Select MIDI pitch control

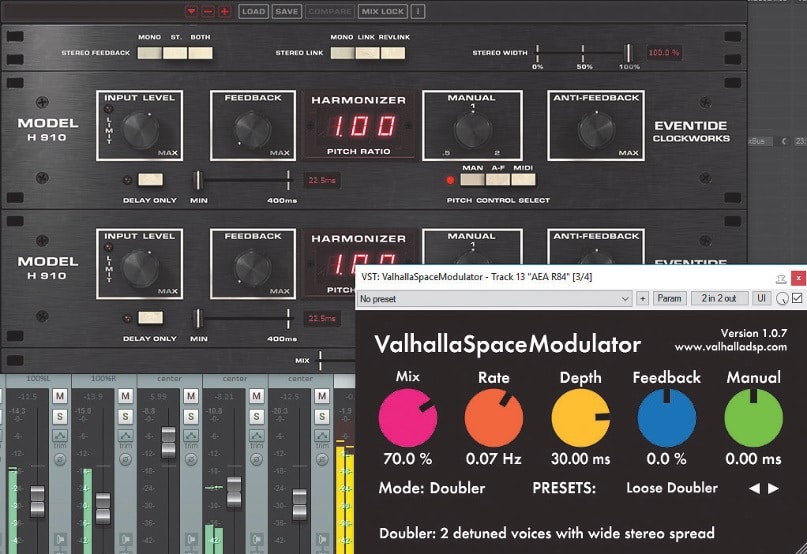[x=523, y=180]
